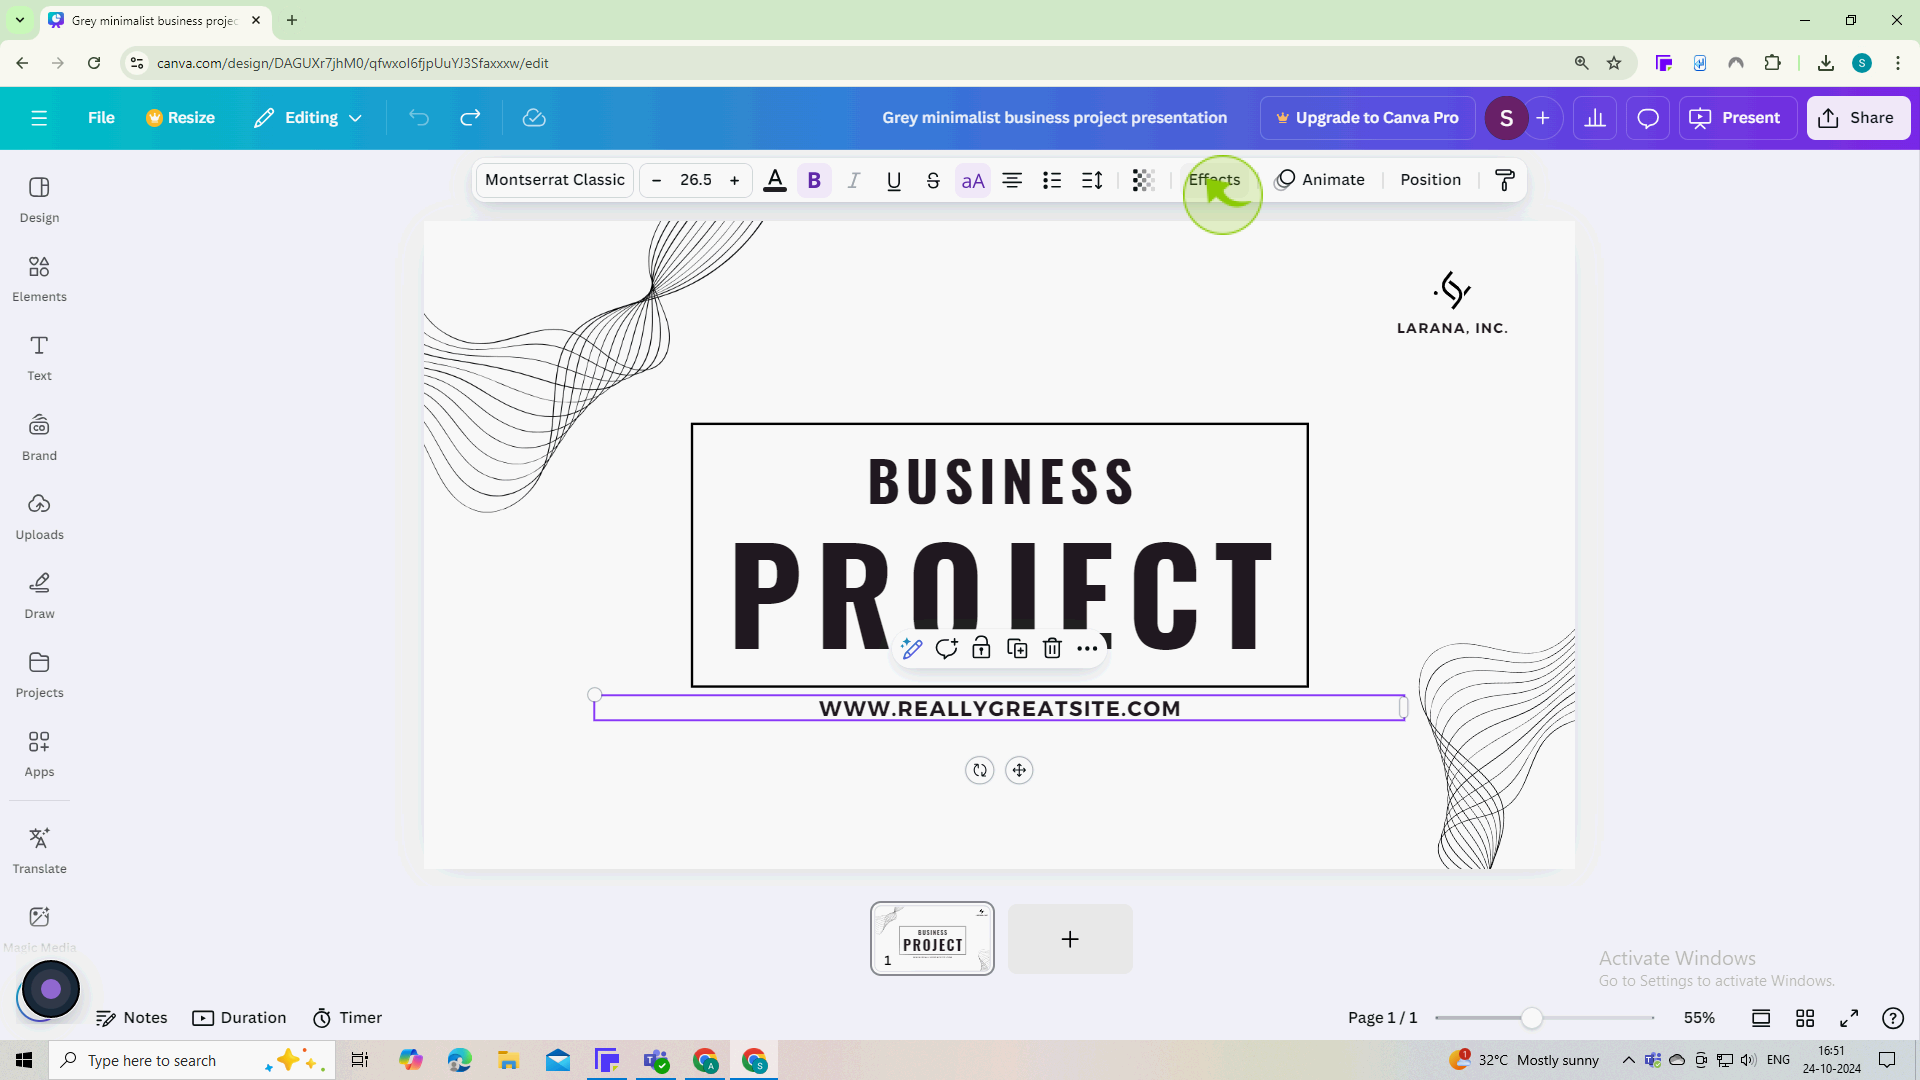Screen dimensions: 1920x1080
Task: Toggle strikethrough text formatting
Action: click(934, 179)
